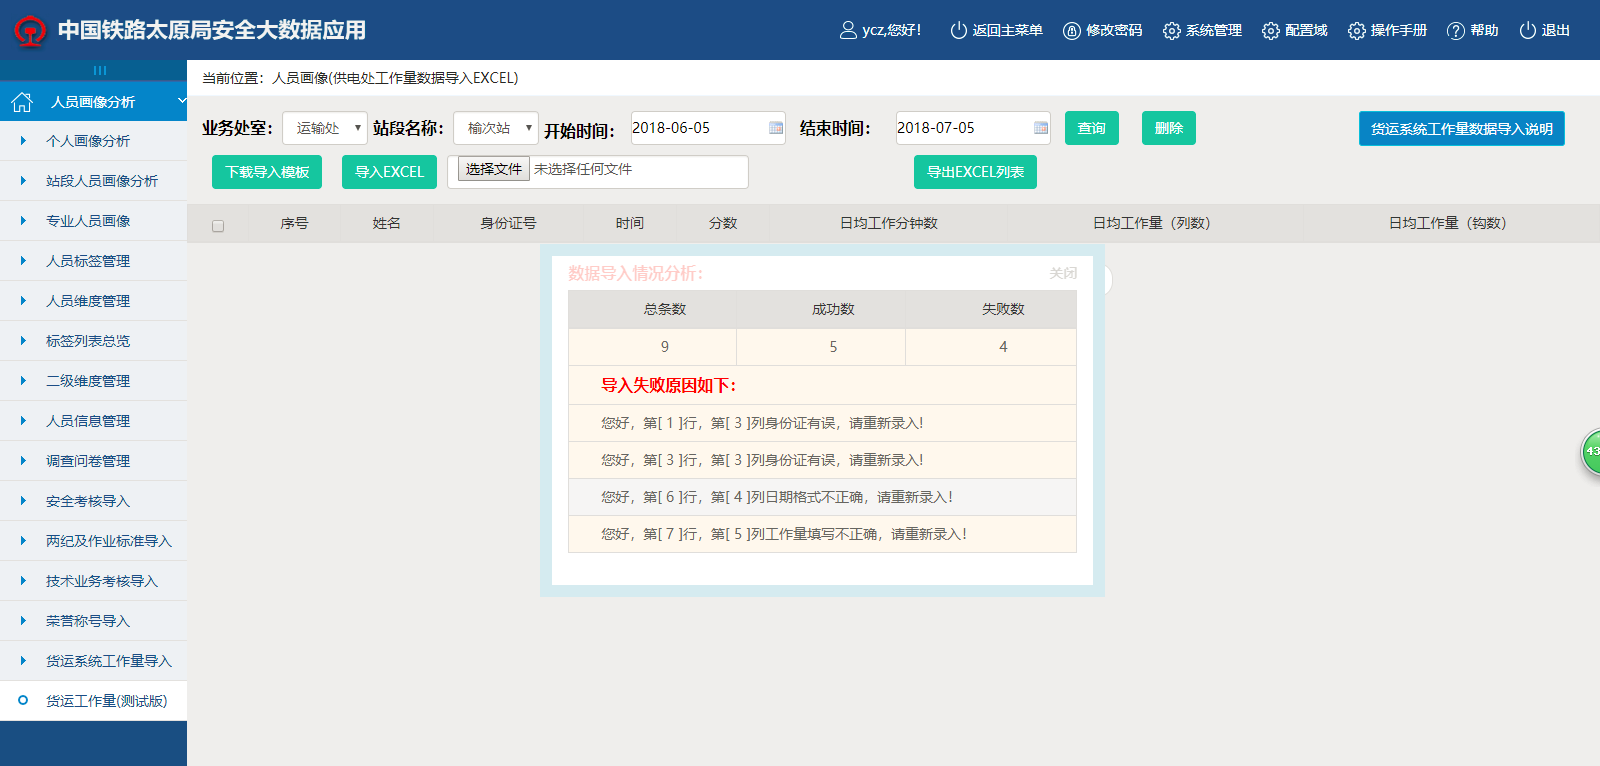This screenshot has height=766, width=1600.
Task: Click the question mark help icon
Action: click(x=1456, y=31)
